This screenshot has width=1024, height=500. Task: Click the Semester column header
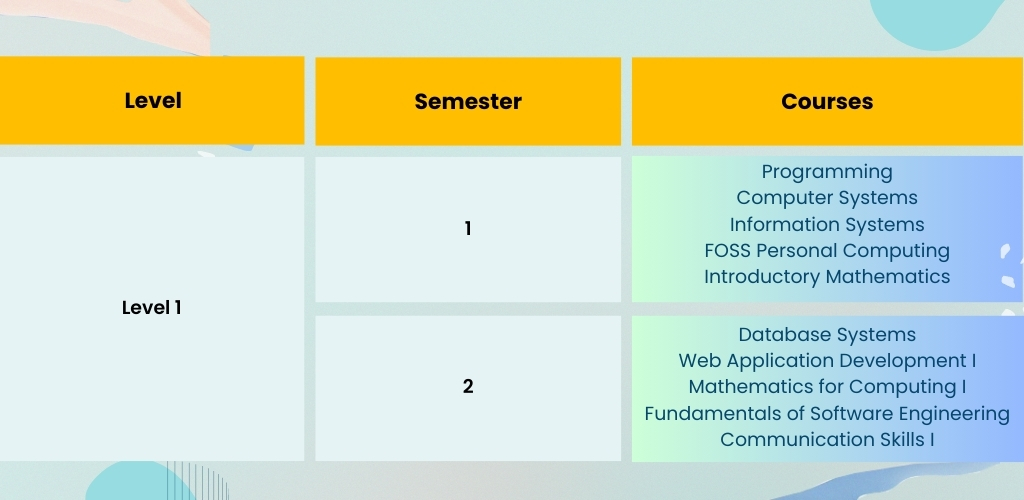coord(468,101)
